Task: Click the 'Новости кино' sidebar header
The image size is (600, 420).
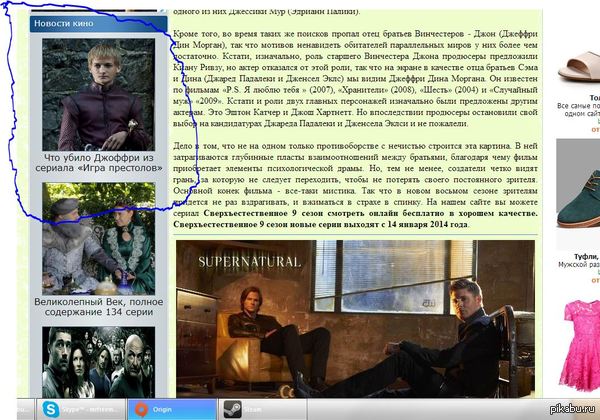Action: 99,24
